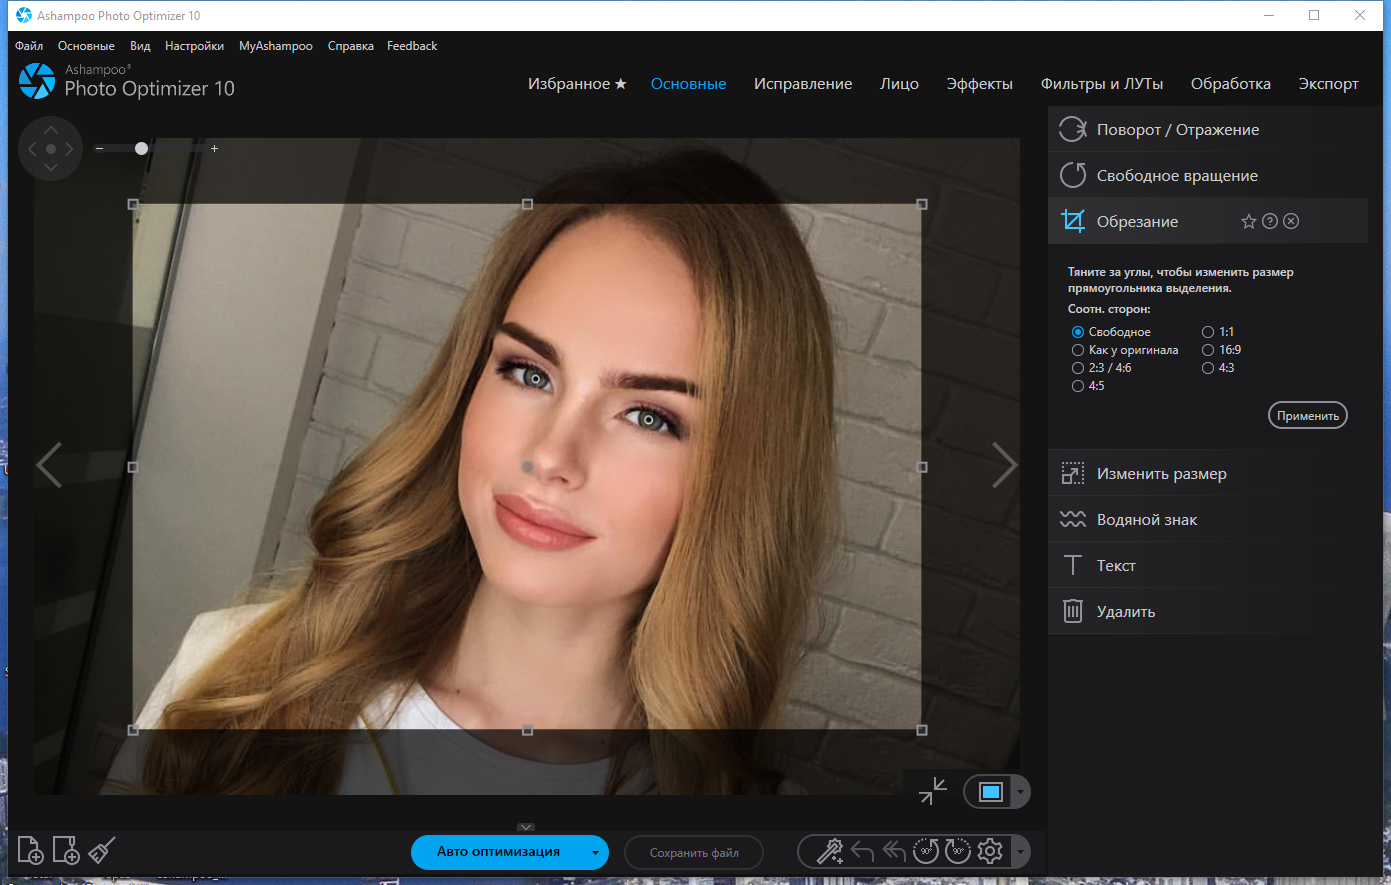Select the 16:9 aspect ratio
The image size is (1391, 885).
(x=1221, y=350)
